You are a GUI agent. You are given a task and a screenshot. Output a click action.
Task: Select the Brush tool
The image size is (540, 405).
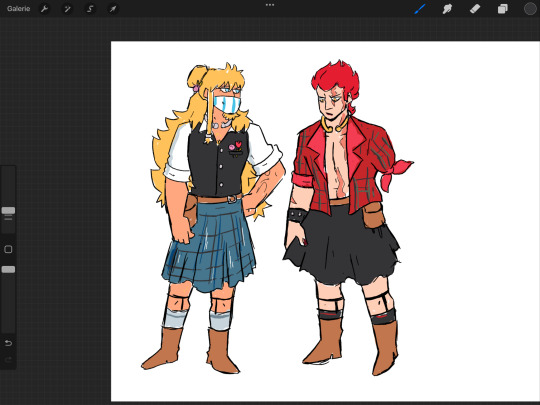[x=420, y=9]
